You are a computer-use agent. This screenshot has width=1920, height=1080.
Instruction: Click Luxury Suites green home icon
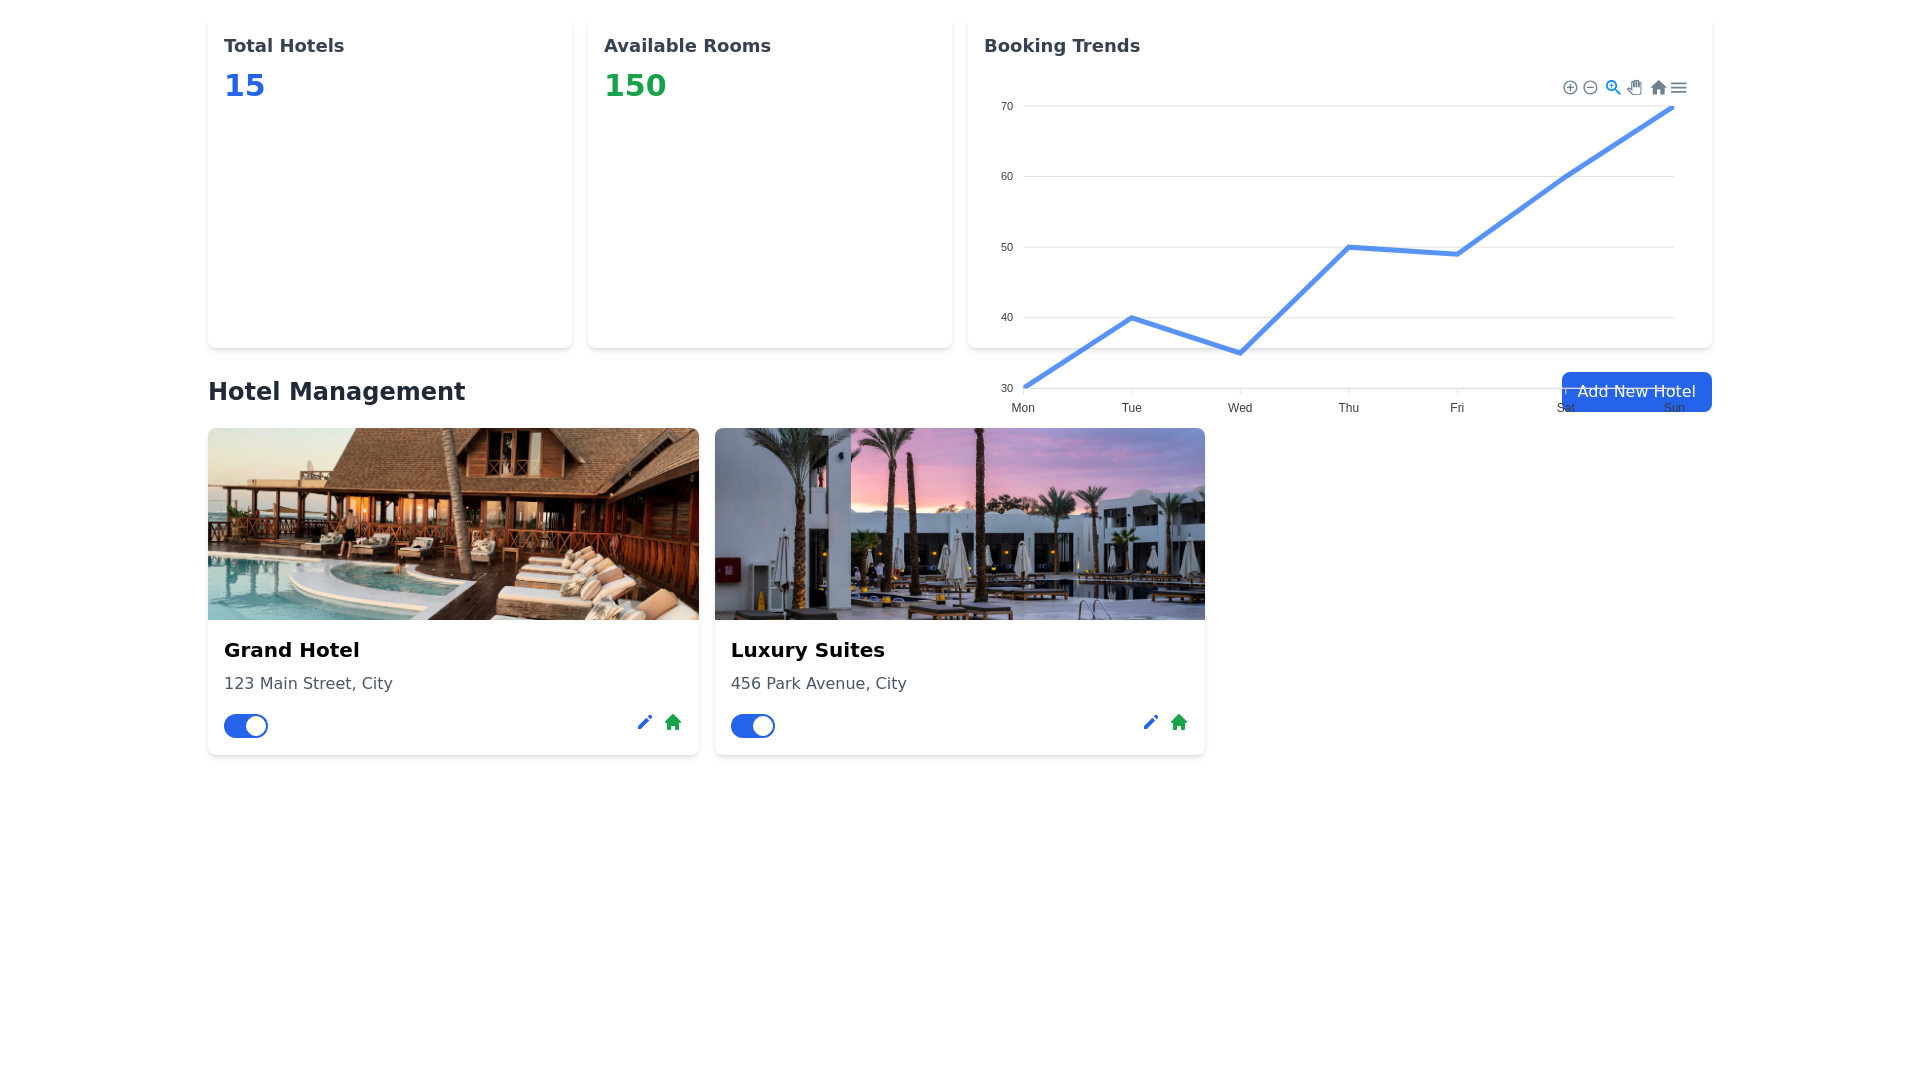1179,722
